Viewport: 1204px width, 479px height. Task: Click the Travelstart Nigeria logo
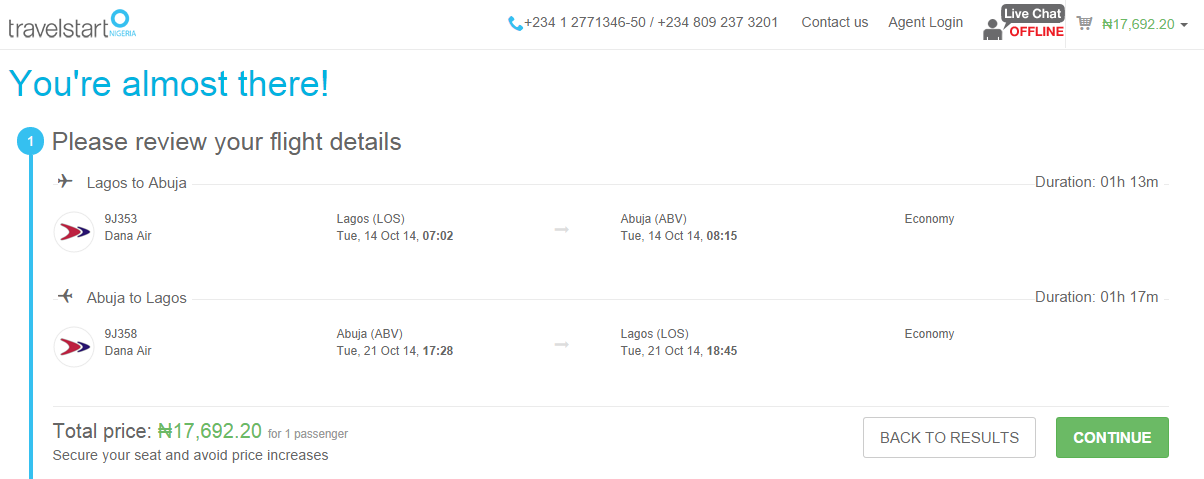pyautogui.click(x=72, y=23)
